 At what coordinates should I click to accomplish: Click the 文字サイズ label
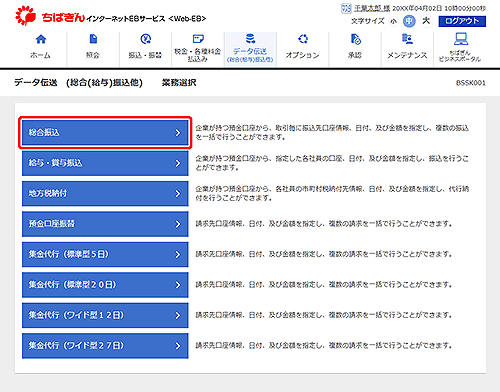(x=368, y=21)
